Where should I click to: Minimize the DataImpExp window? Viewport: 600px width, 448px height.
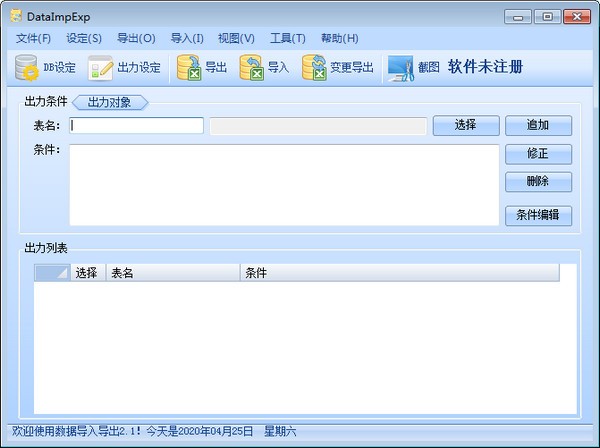(518, 17)
